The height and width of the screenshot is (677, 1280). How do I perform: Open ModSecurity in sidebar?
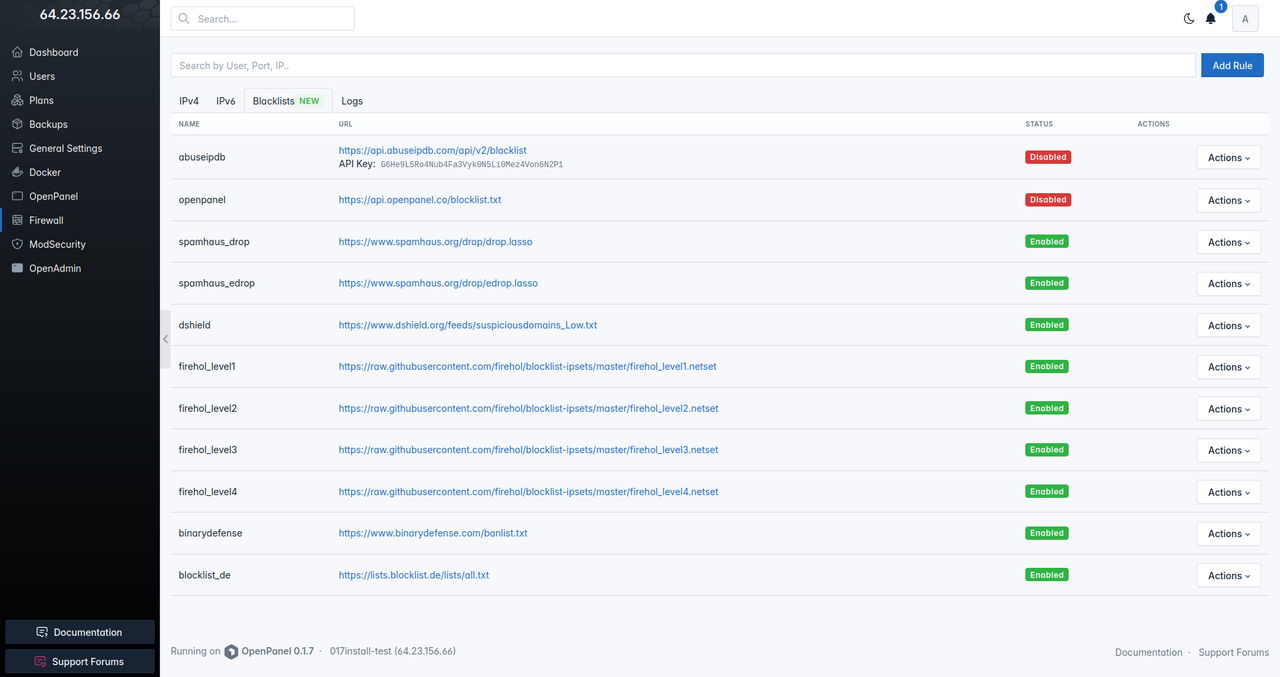(57, 244)
